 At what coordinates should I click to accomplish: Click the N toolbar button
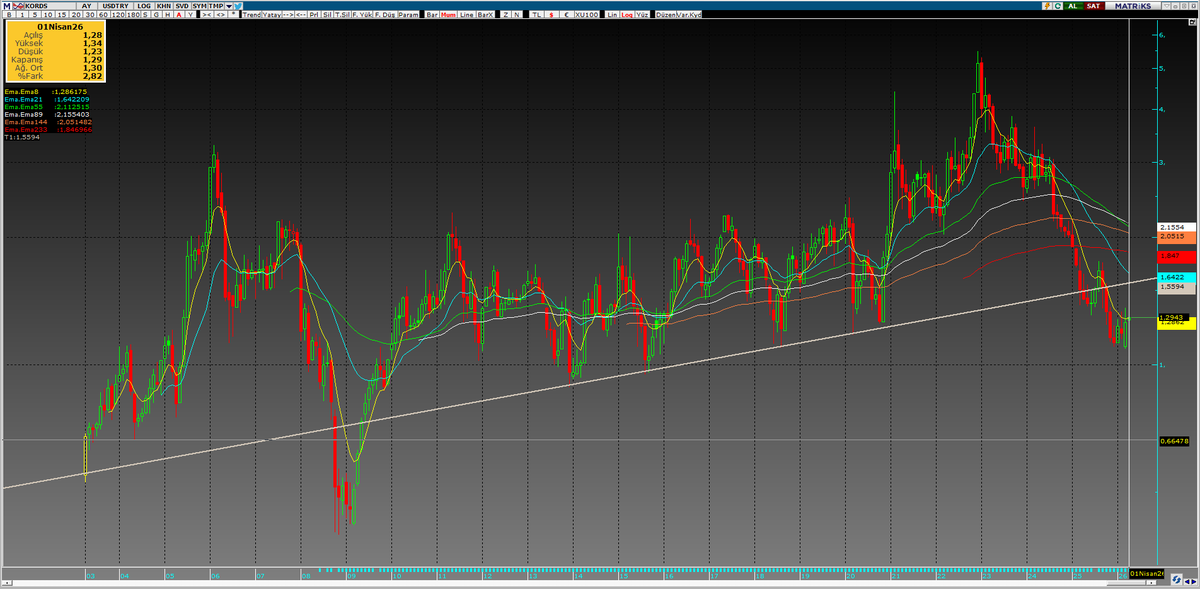516,15
